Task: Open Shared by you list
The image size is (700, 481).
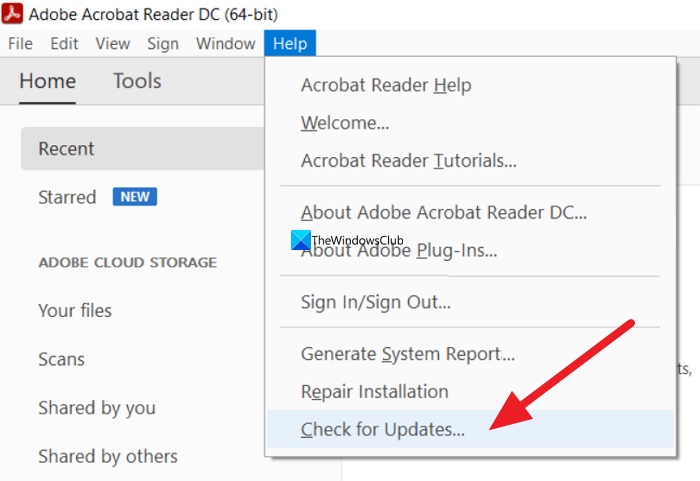Action: (x=97, y=408)
